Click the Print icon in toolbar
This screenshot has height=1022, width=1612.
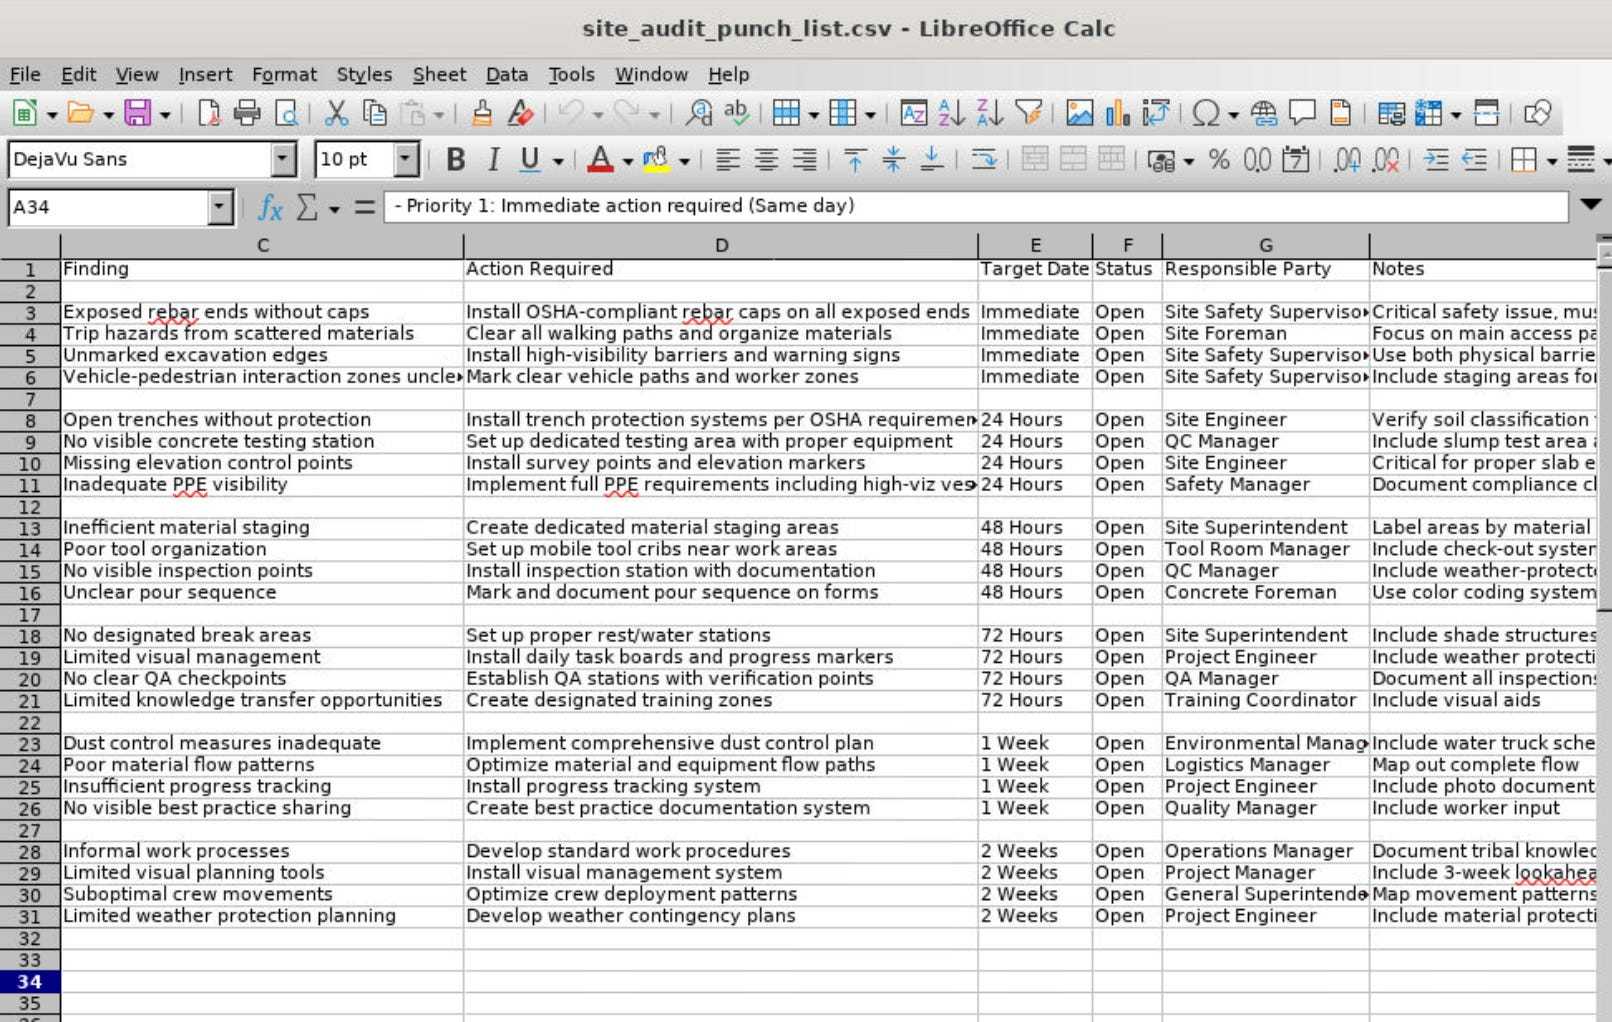click(246, 113)
